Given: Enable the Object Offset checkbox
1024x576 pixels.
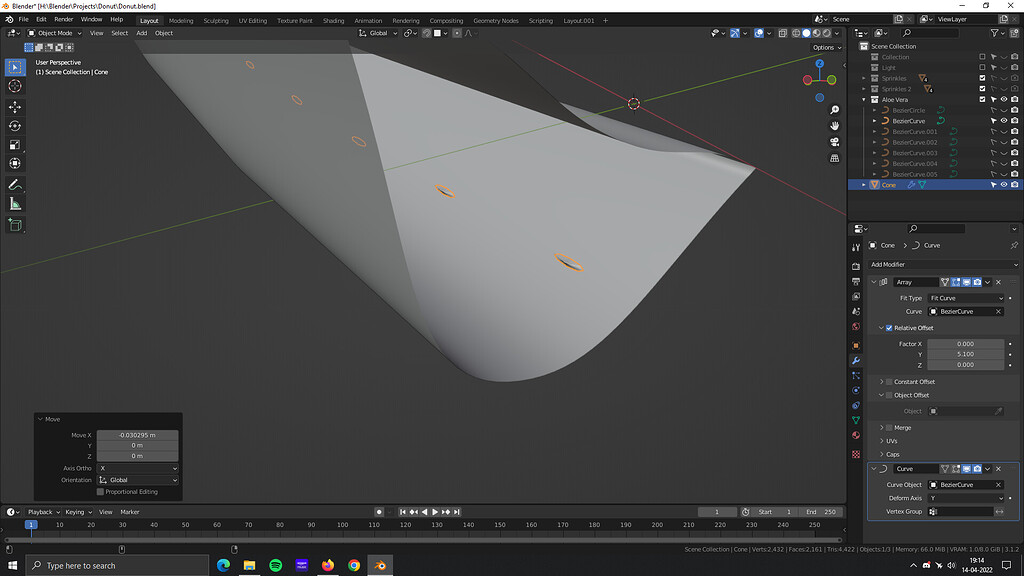Looking at the screenshot, I should [x=889, y=395].
